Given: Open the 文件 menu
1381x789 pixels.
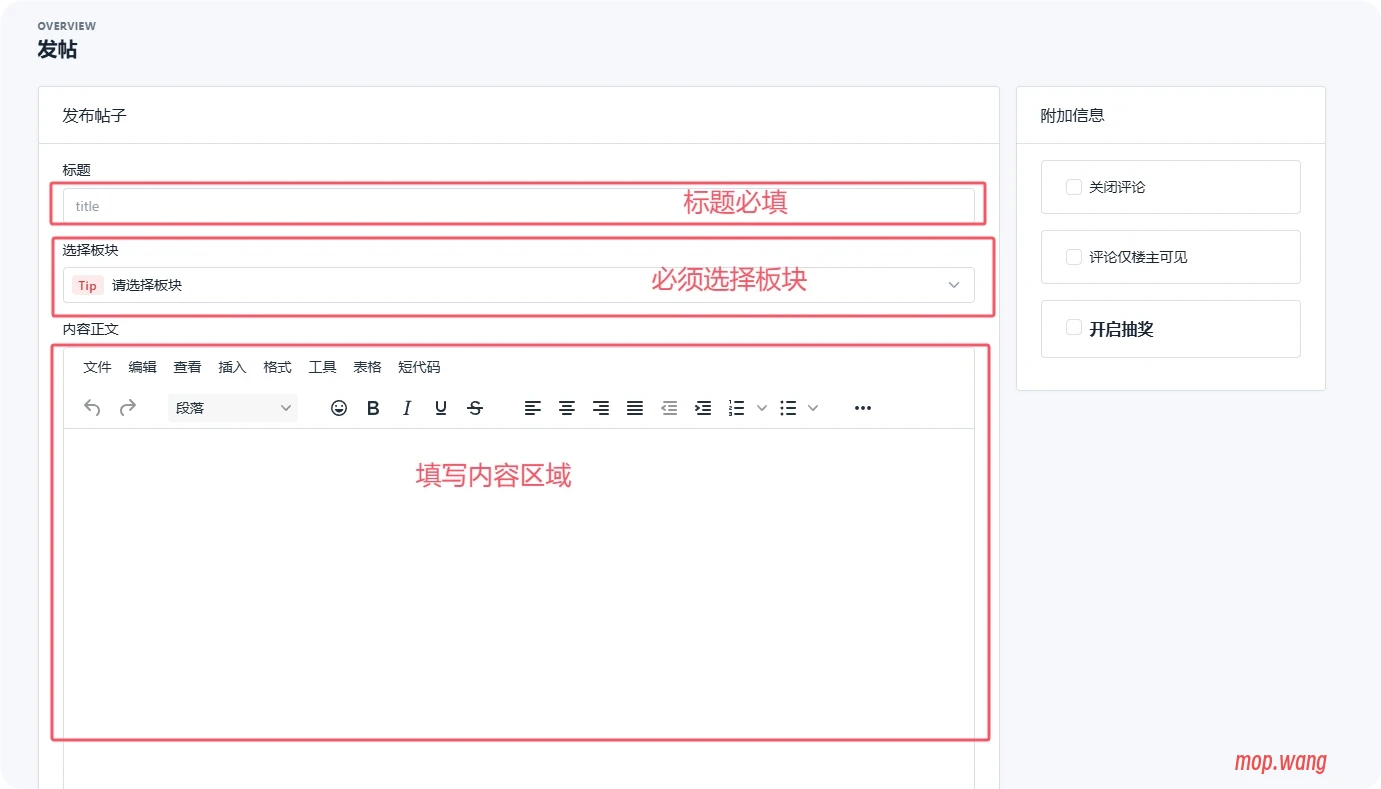Looking at the screenshot, I should (97, 367).
